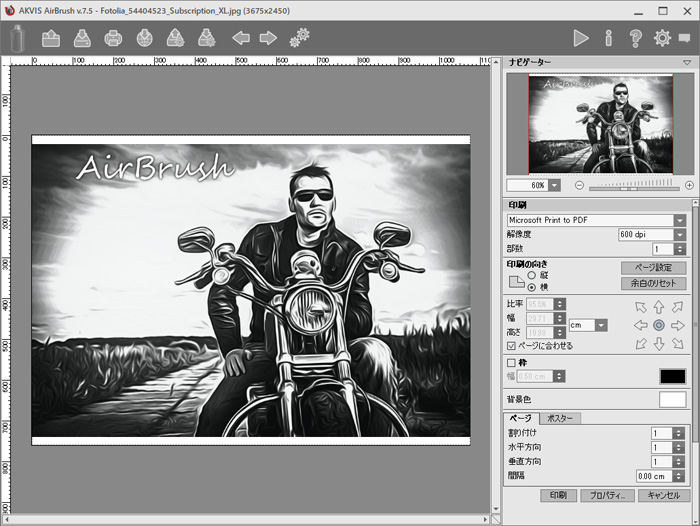
Task: Click the 間隔 0.00 cm field
Action: (654, 476)
